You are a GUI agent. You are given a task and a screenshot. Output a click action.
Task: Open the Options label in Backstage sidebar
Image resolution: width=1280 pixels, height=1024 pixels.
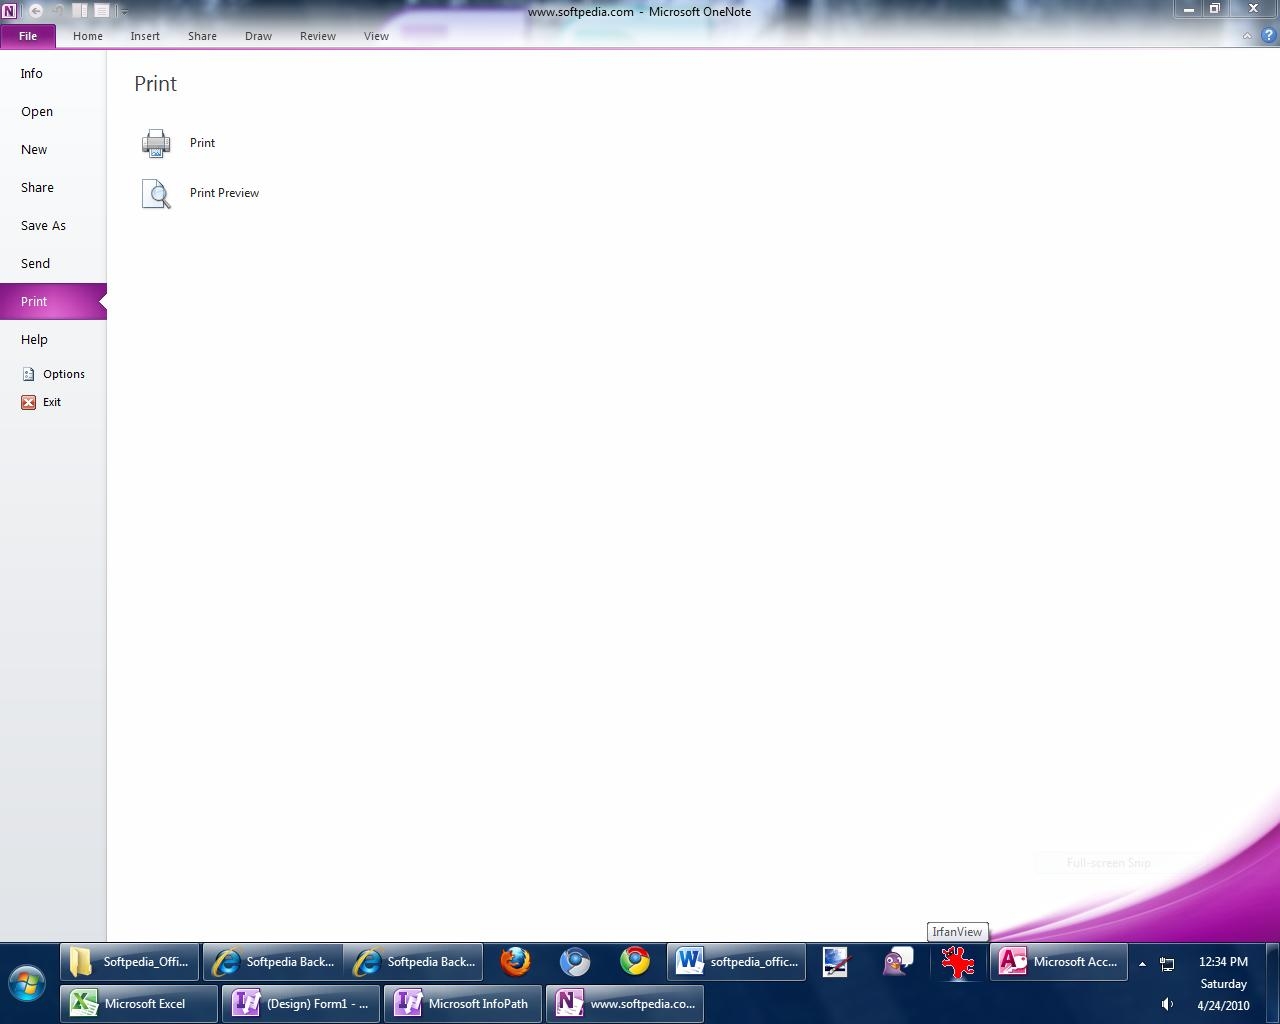64,374
